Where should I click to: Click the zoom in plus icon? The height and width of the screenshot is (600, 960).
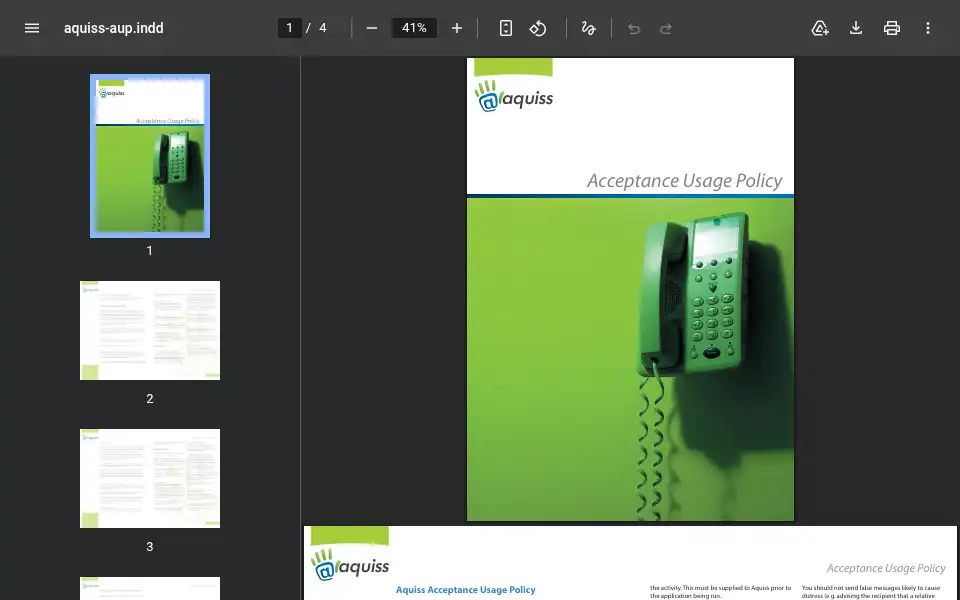click(x=457, y=28)
